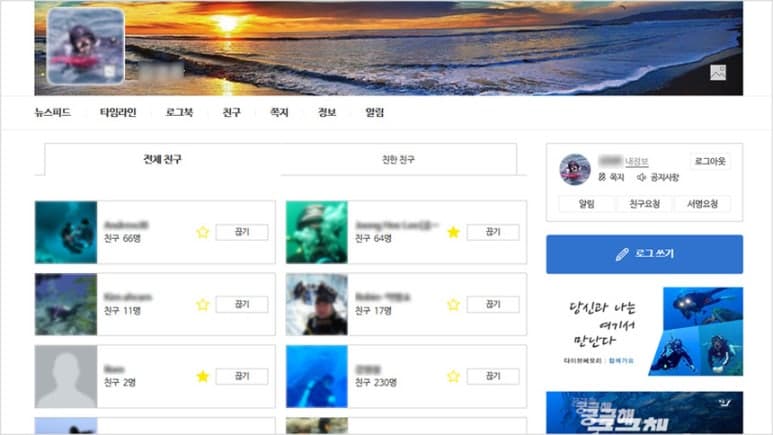This screenshot has width=773, height=435.
Task: Toggle star for friend with 11 friends
Action: pos(203,304)
